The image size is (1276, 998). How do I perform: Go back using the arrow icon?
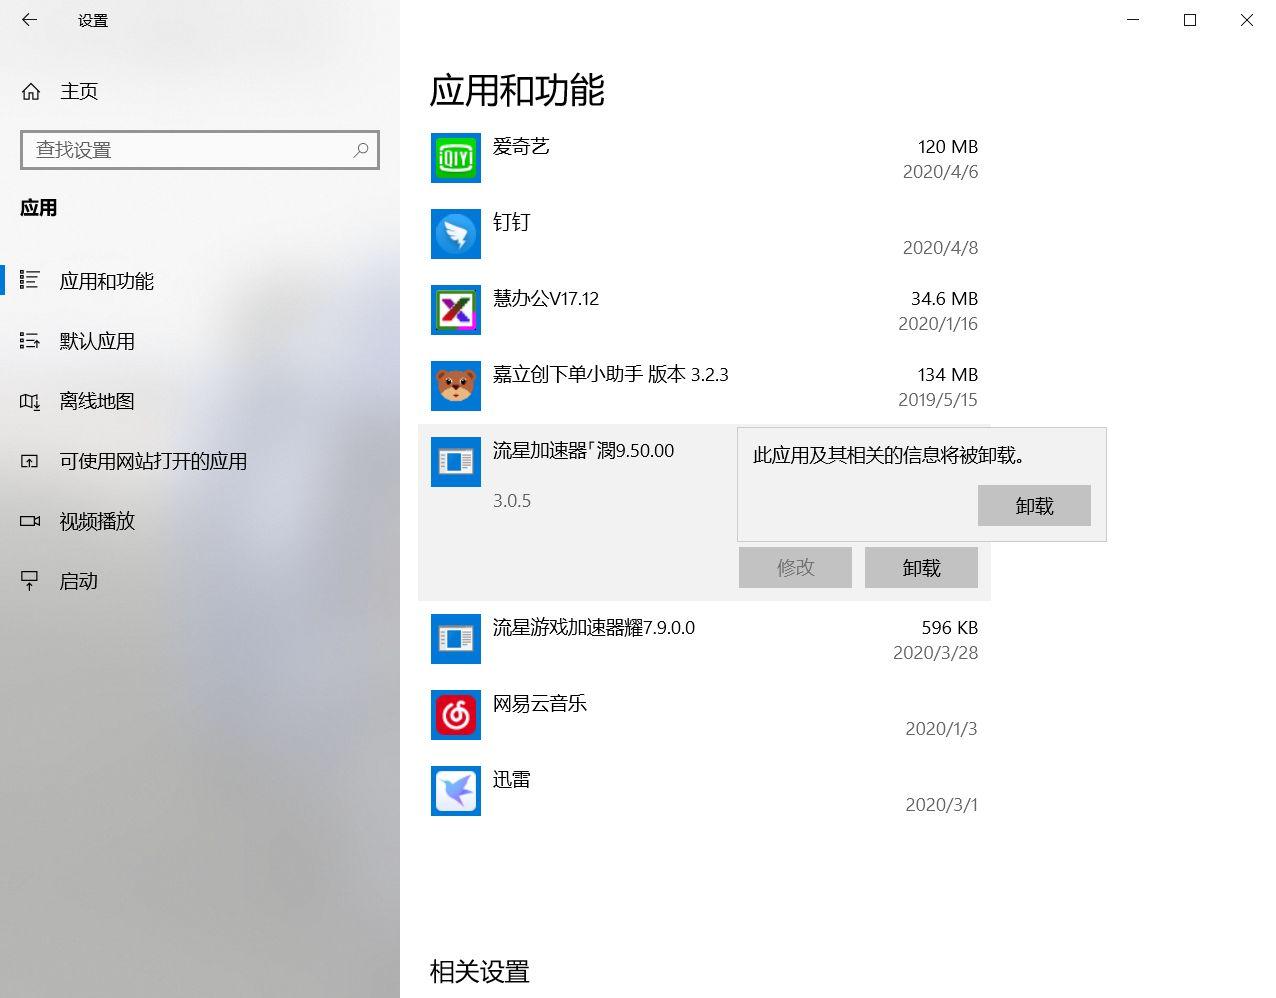tap(29, 20)
